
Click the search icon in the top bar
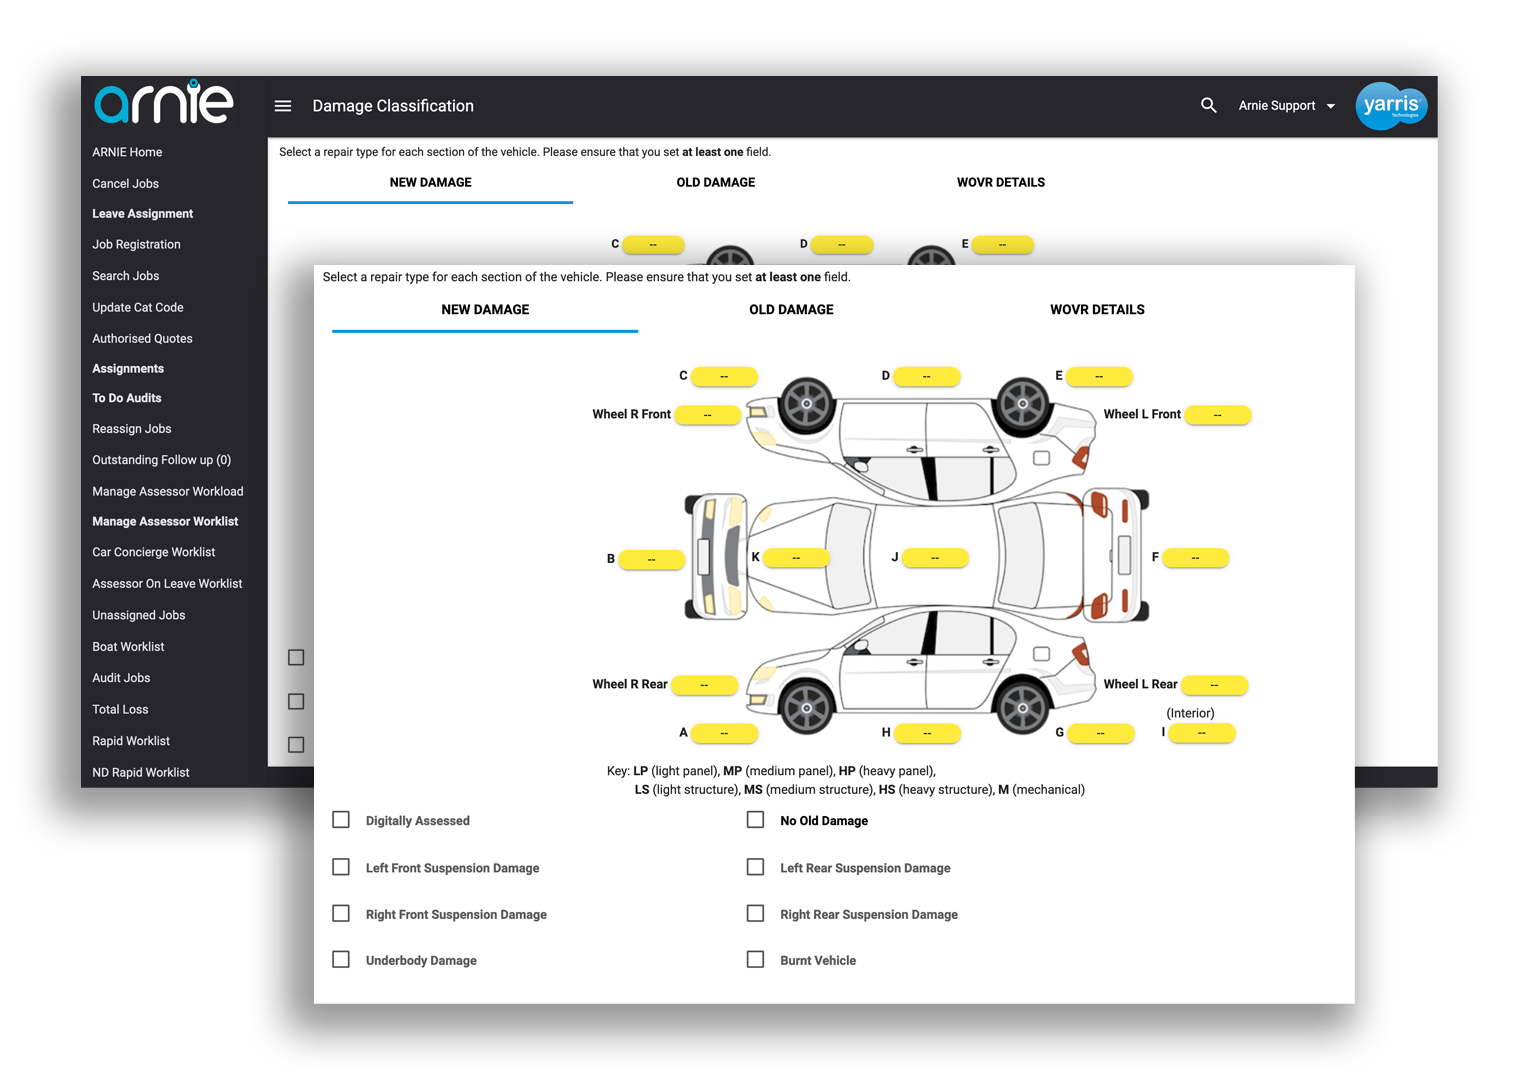tap(1209, 105)
